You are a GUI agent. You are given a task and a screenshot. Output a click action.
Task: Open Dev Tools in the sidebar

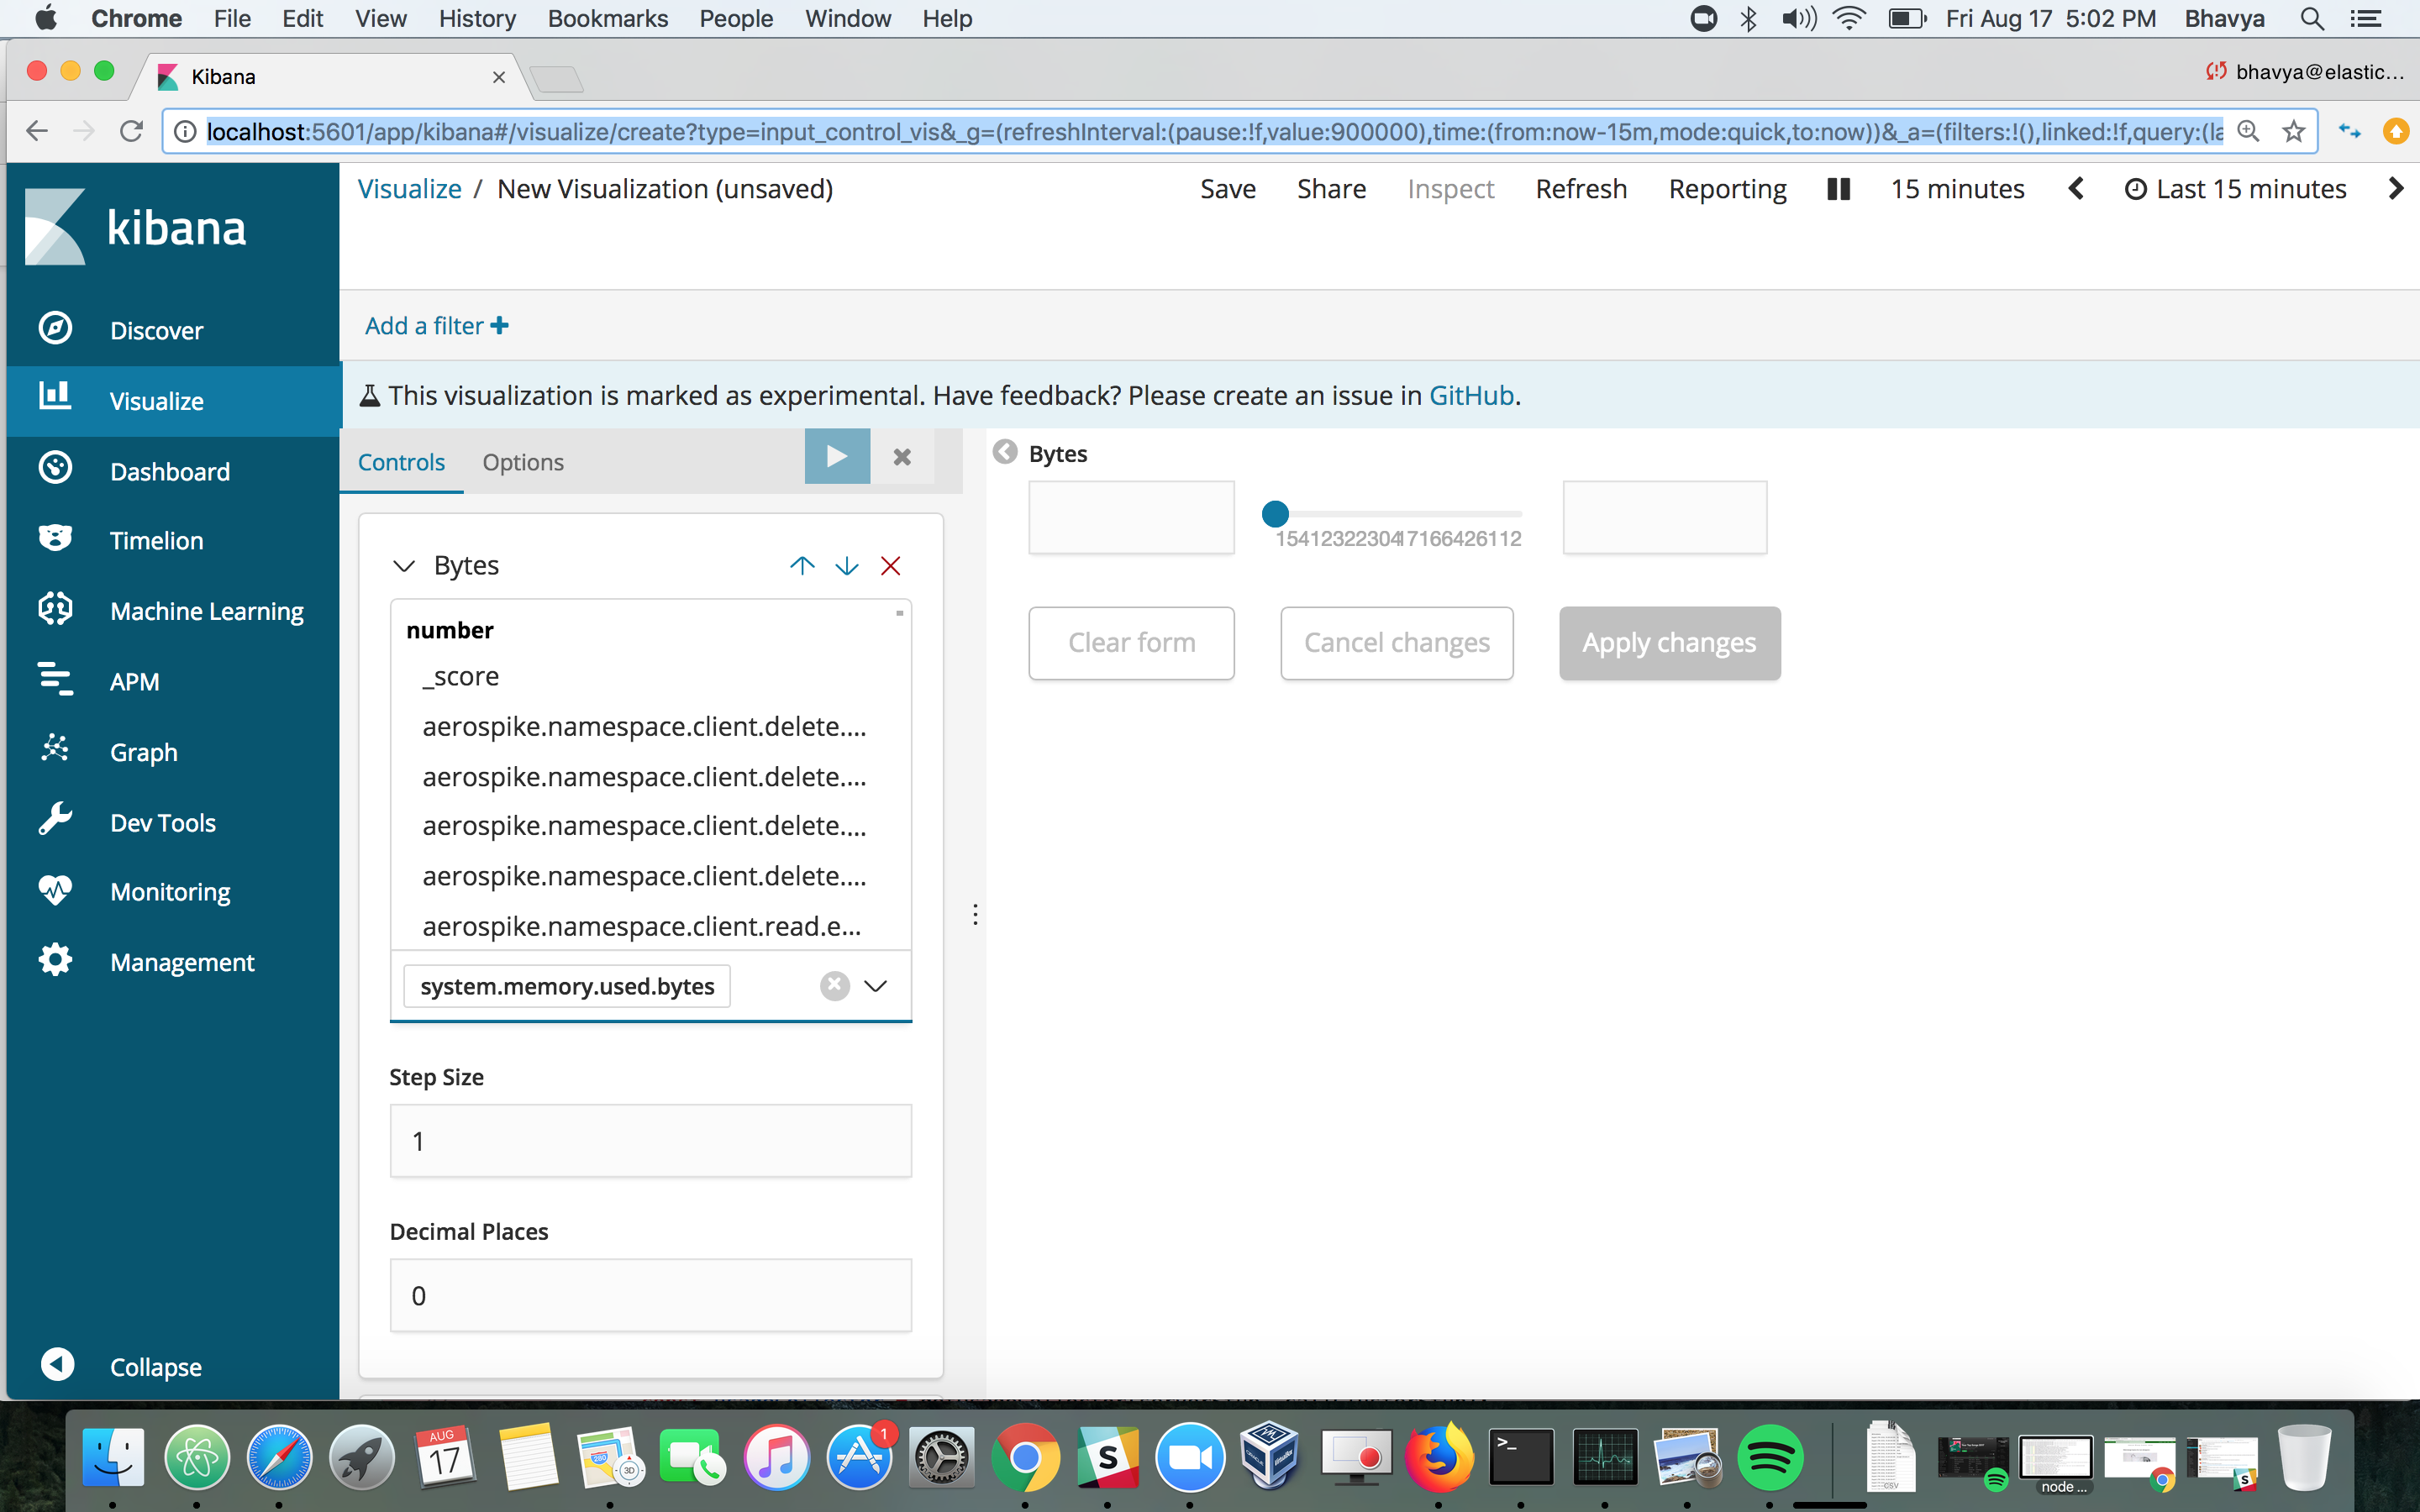(x=162, y=822)
